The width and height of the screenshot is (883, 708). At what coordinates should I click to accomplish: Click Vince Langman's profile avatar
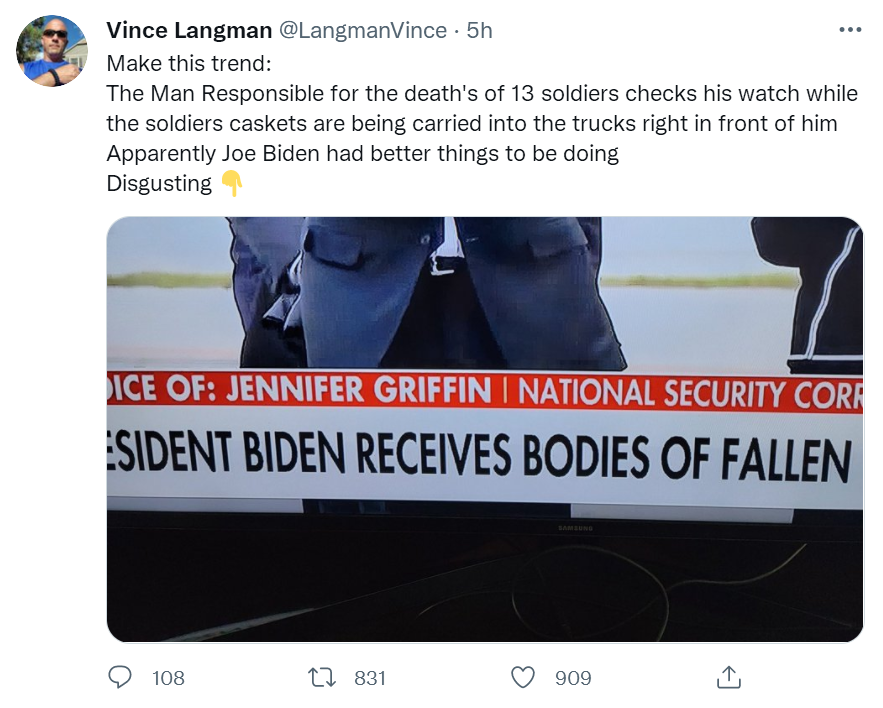click(x=51, y=51)
